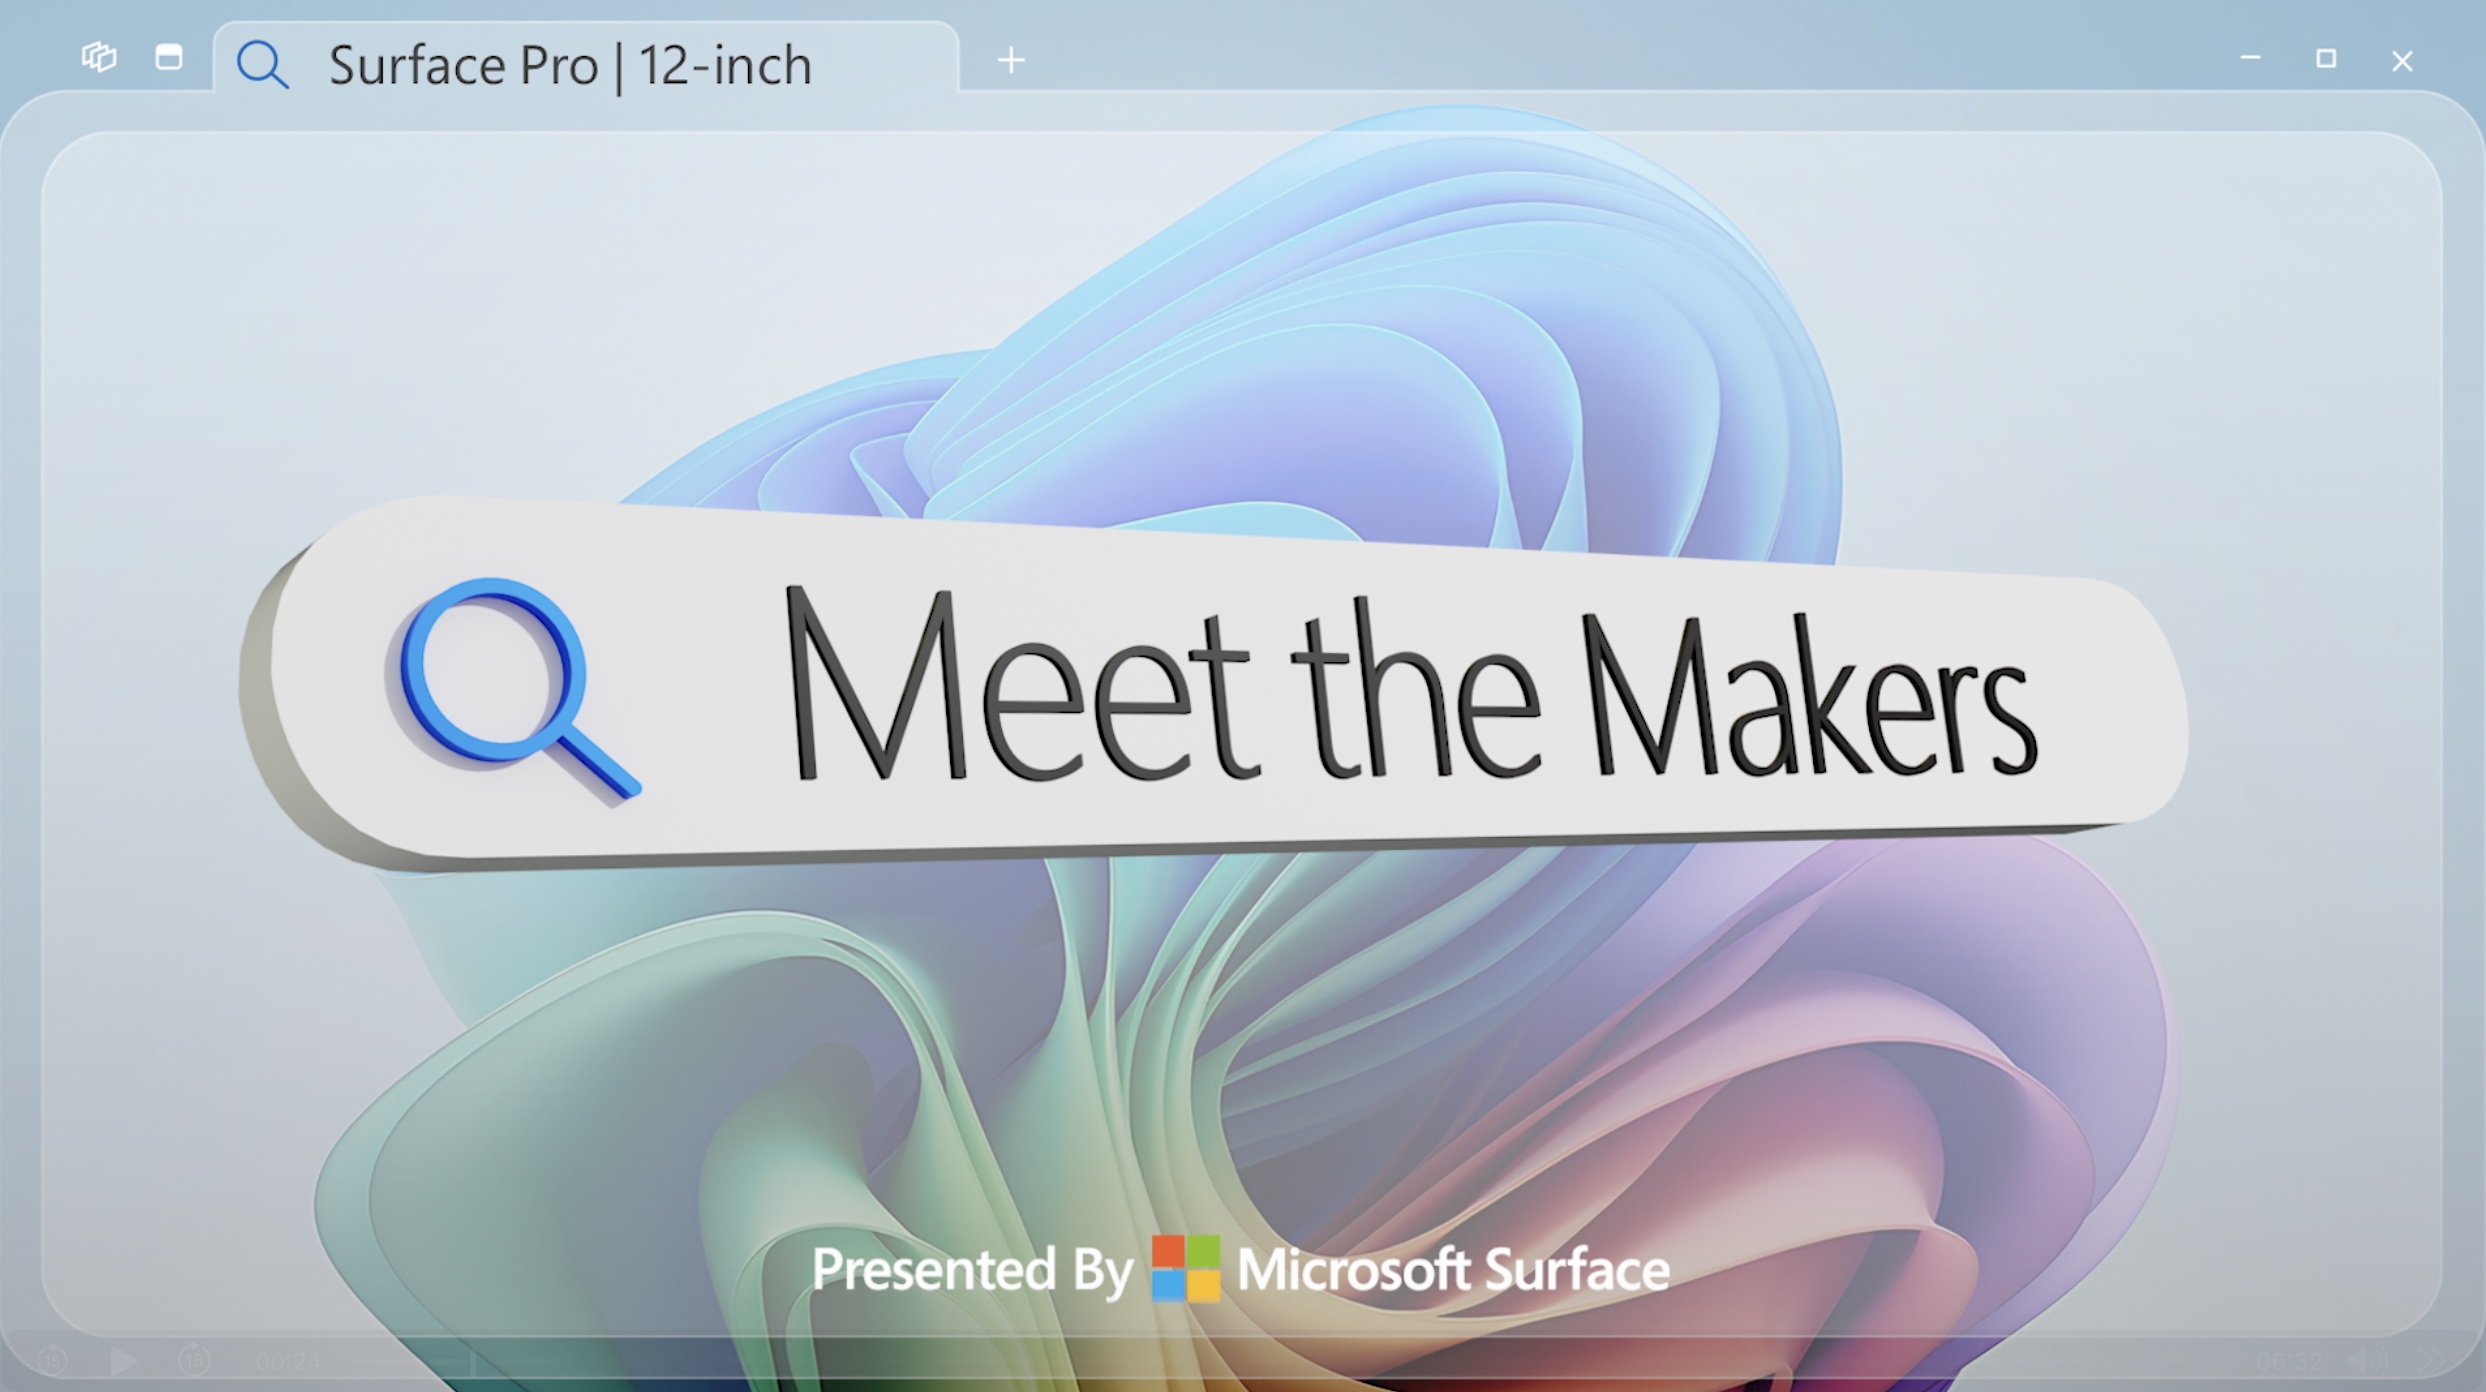Image resolution: width=2486 pixels, height=1392 pixels.
Task: Maximize the window
Action: (x=2326, y=59)
